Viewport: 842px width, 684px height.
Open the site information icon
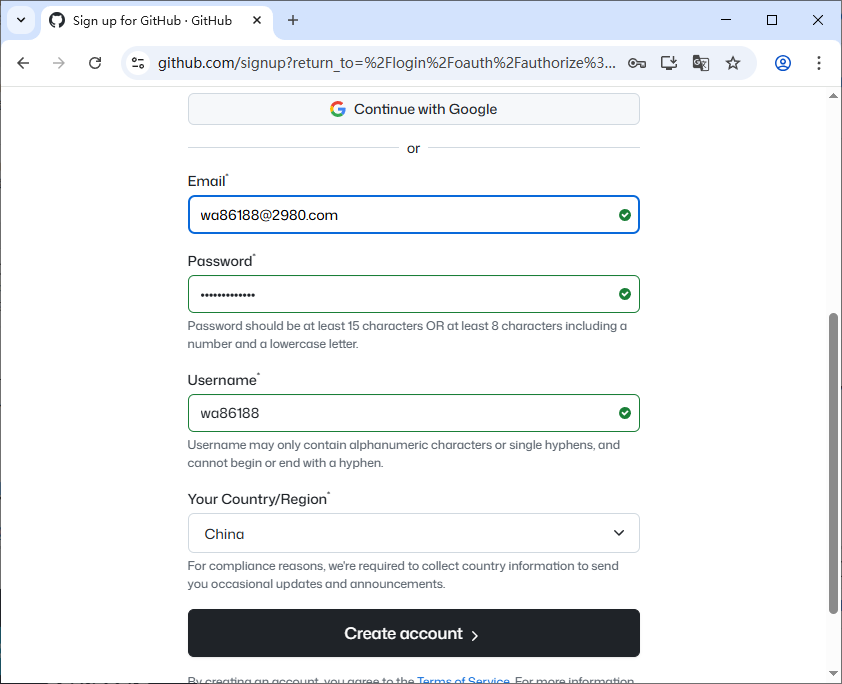point(139,63)
